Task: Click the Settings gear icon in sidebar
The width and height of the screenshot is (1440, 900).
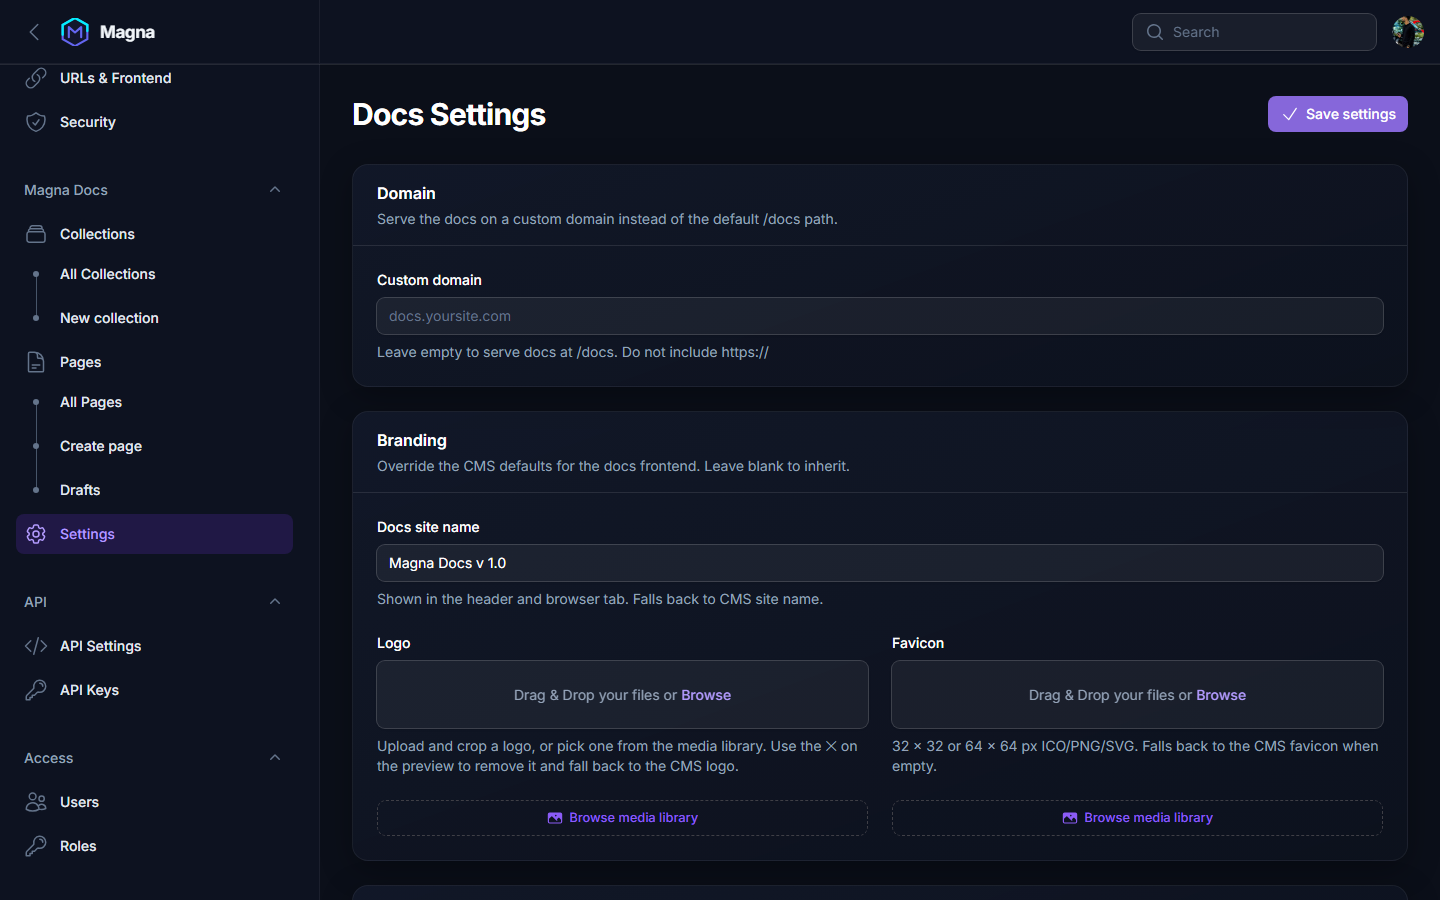Action: pyautogui.click(x=36, y=534)
